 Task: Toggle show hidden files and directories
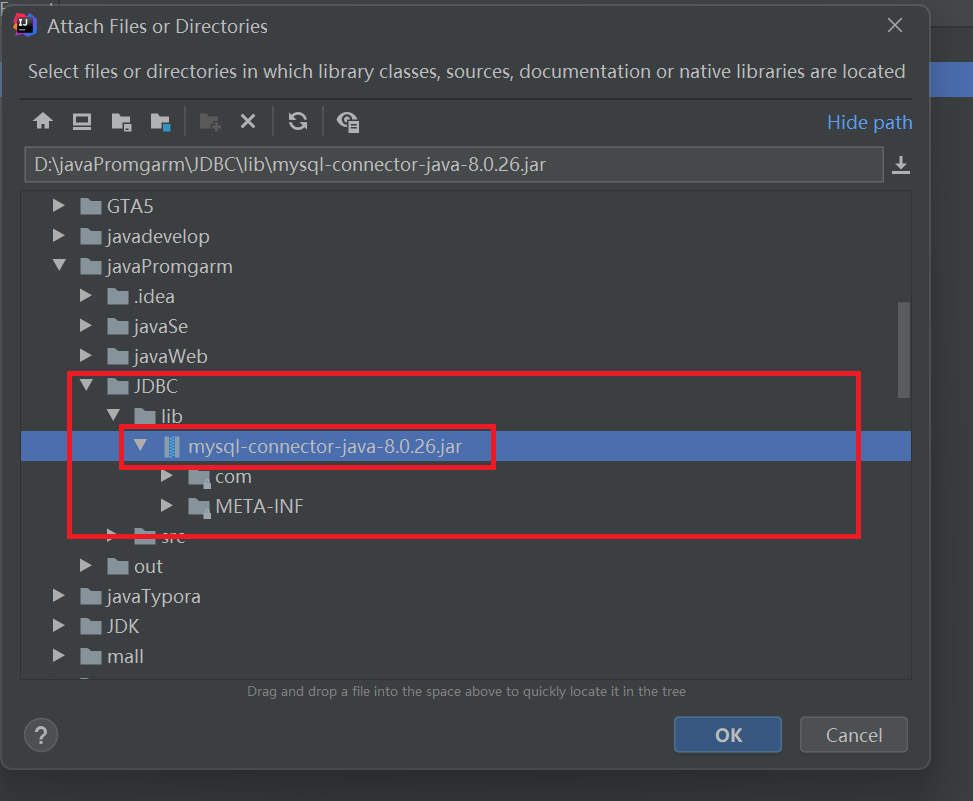pos(348,122)
